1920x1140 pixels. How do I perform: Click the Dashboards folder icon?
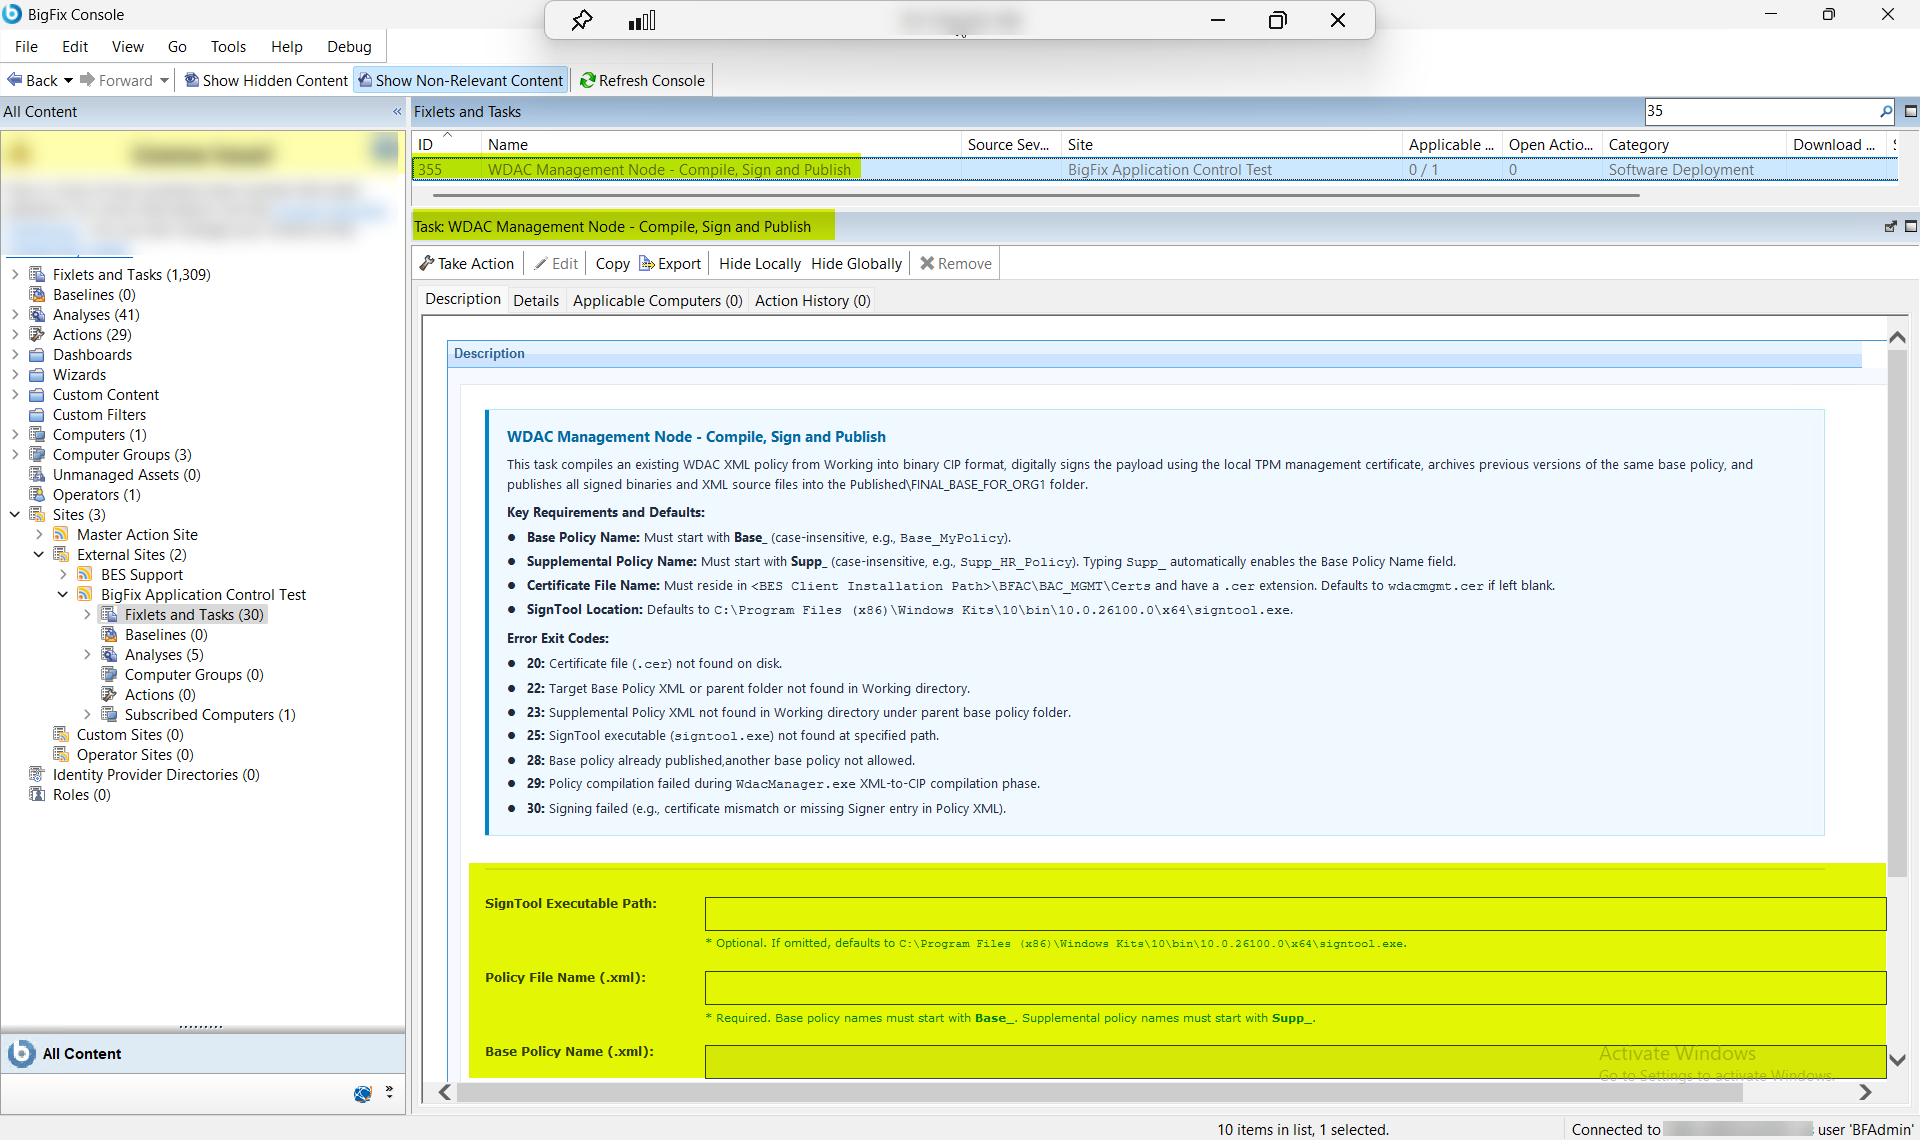pyautogui.click(x=37, y=355)
